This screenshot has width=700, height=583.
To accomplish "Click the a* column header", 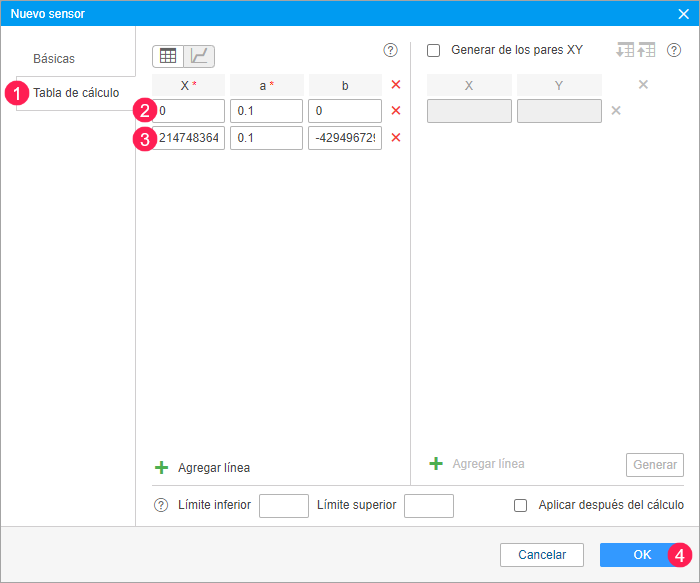I will tap(267, 85).
